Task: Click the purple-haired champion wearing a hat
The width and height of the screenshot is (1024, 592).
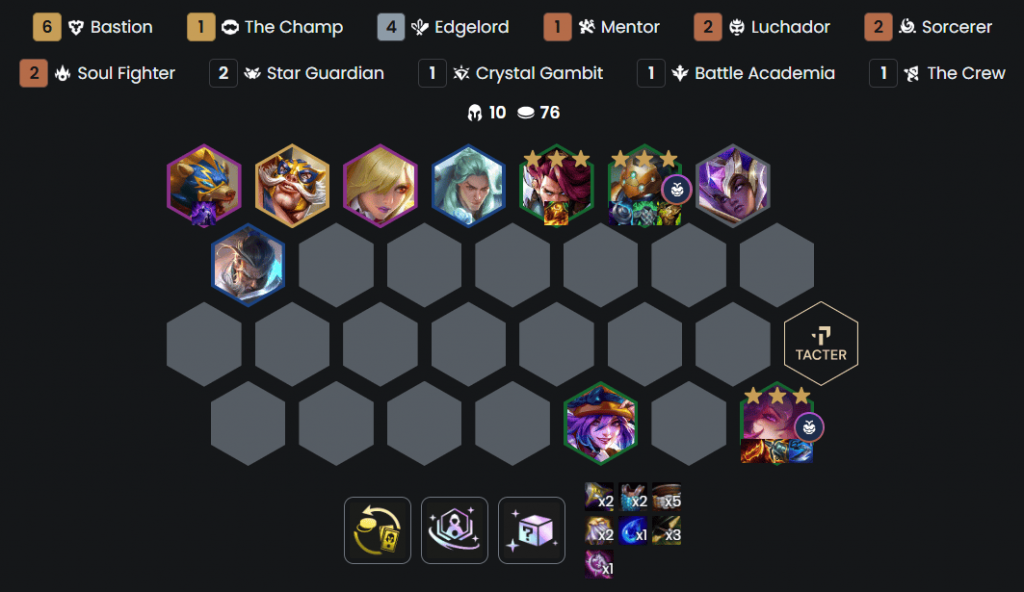Action: 600,423
